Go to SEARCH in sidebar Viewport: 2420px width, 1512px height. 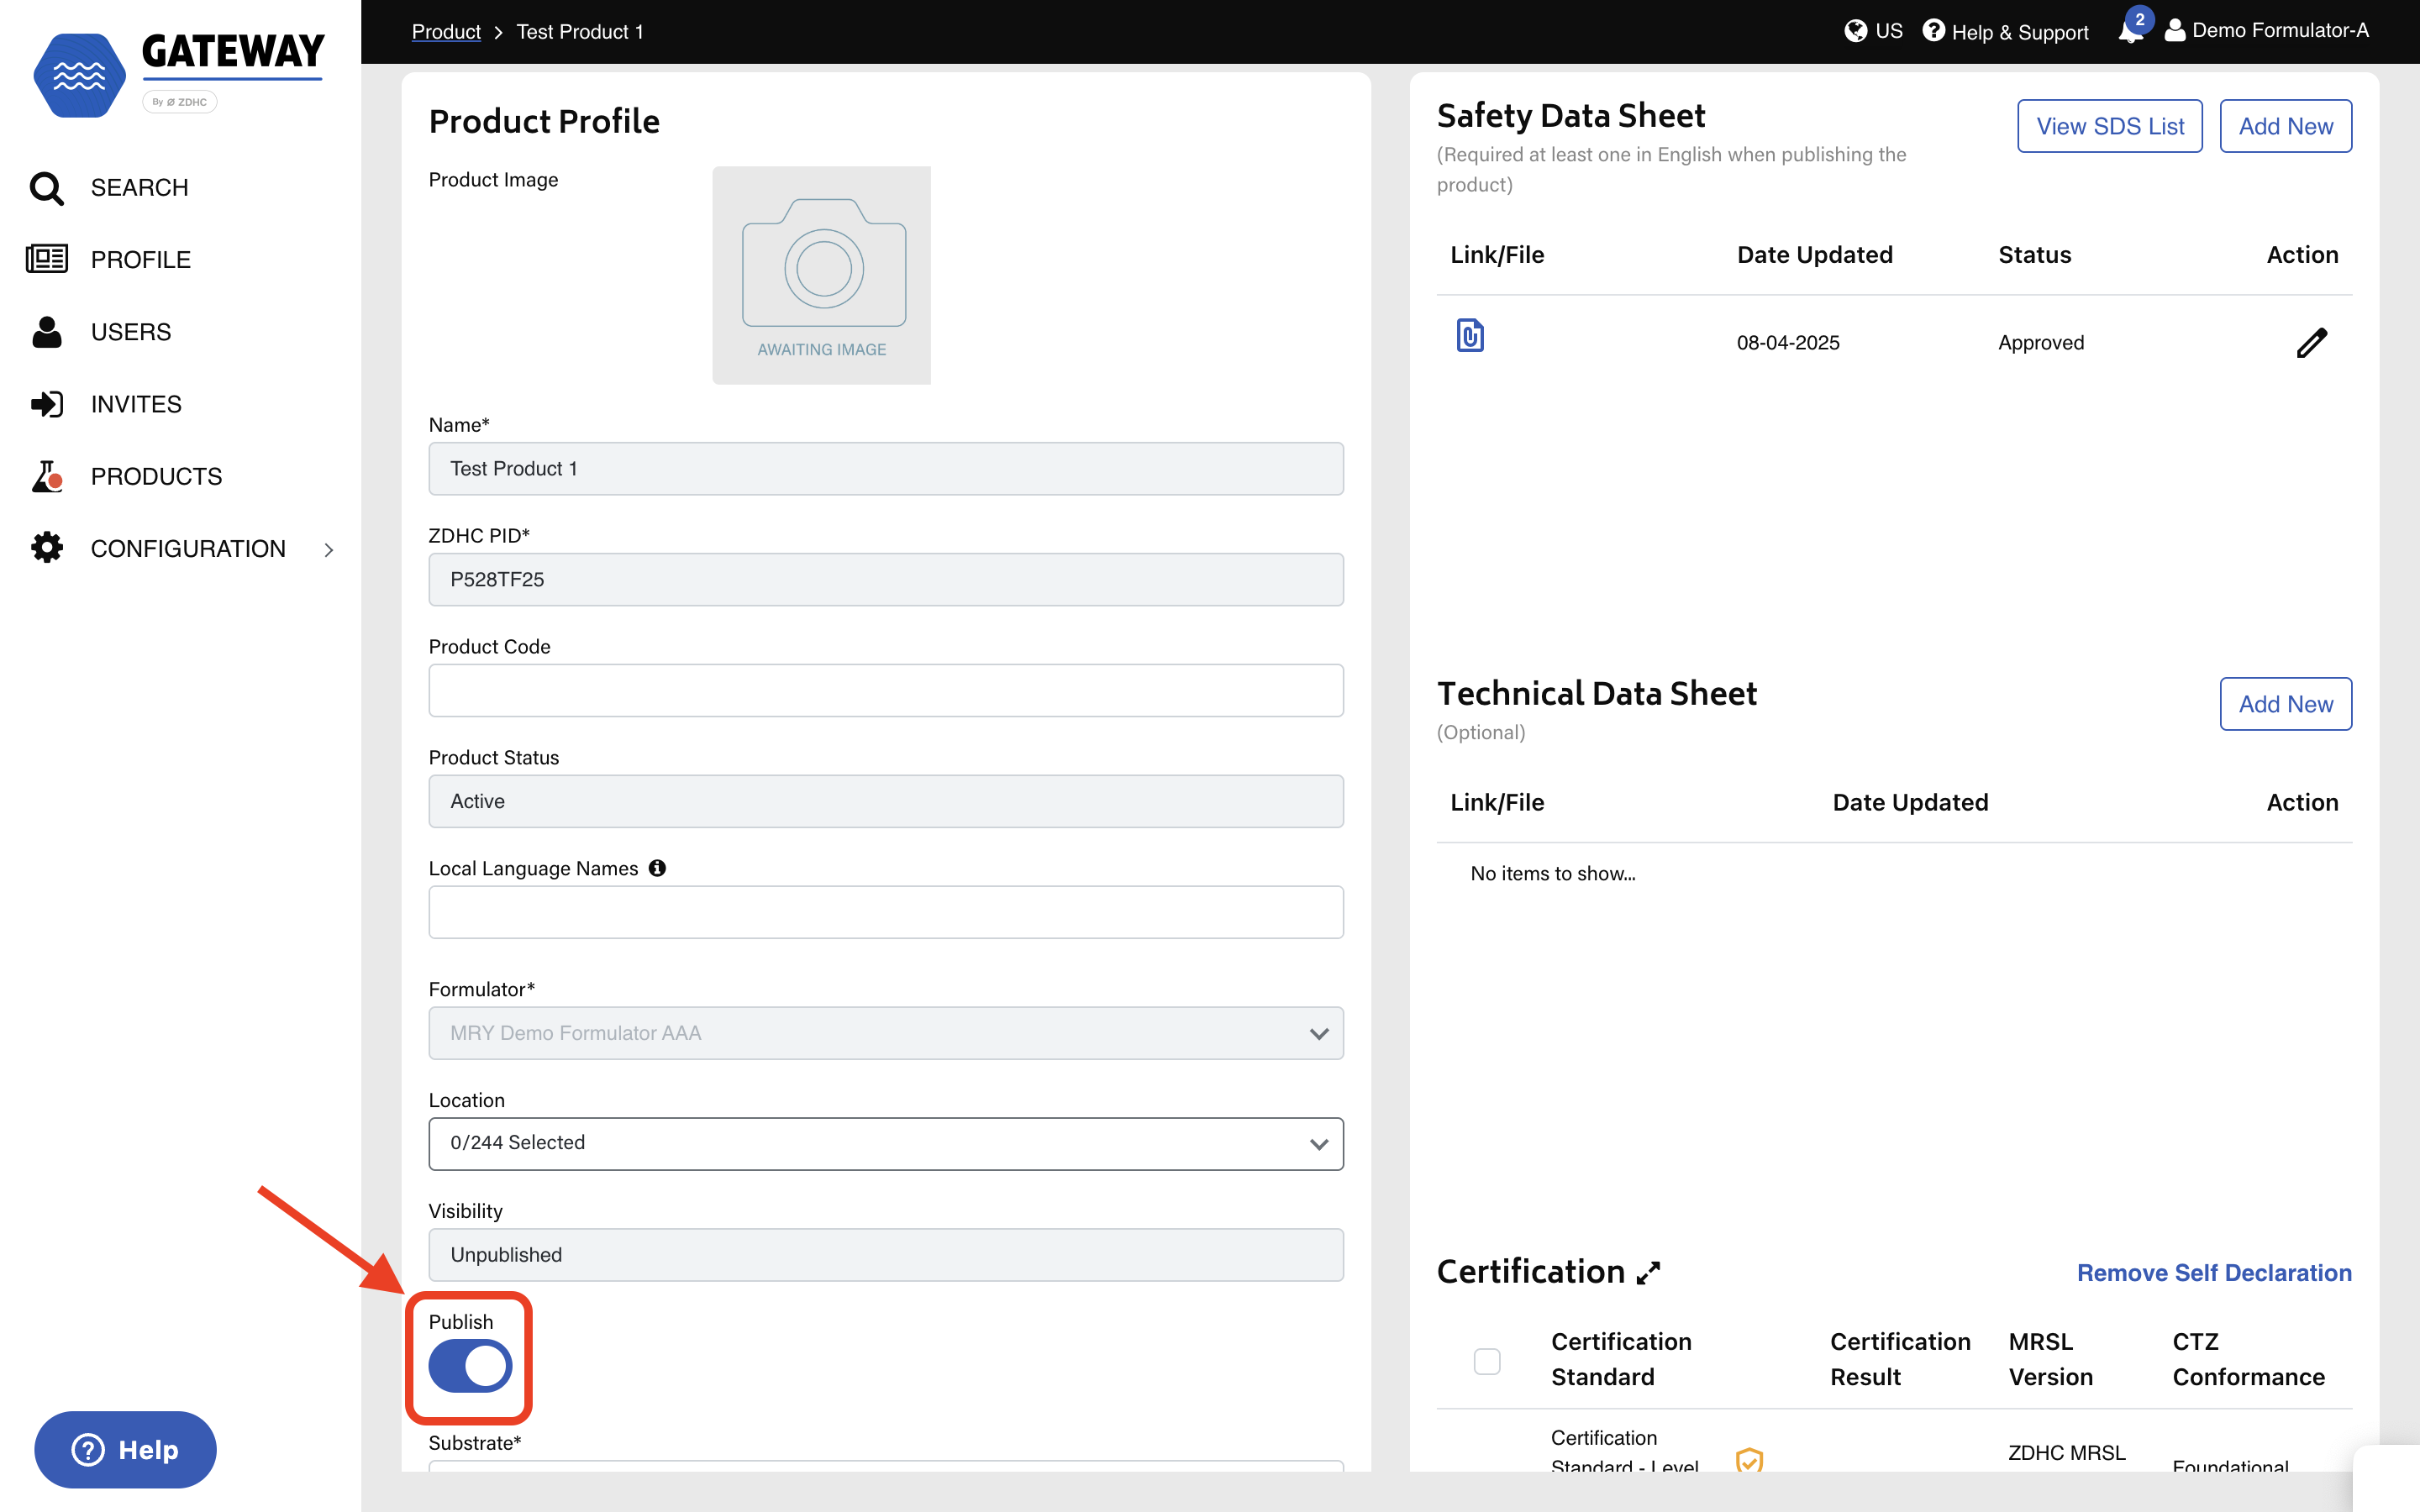pyautogui.click(x=139, y=188)
